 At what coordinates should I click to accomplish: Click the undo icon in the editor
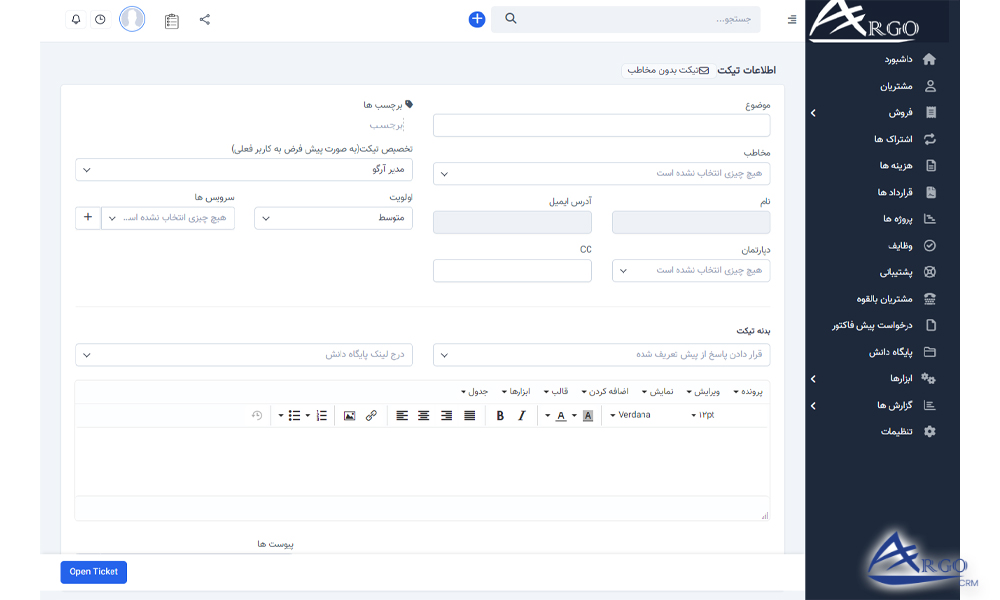point(257,415)
